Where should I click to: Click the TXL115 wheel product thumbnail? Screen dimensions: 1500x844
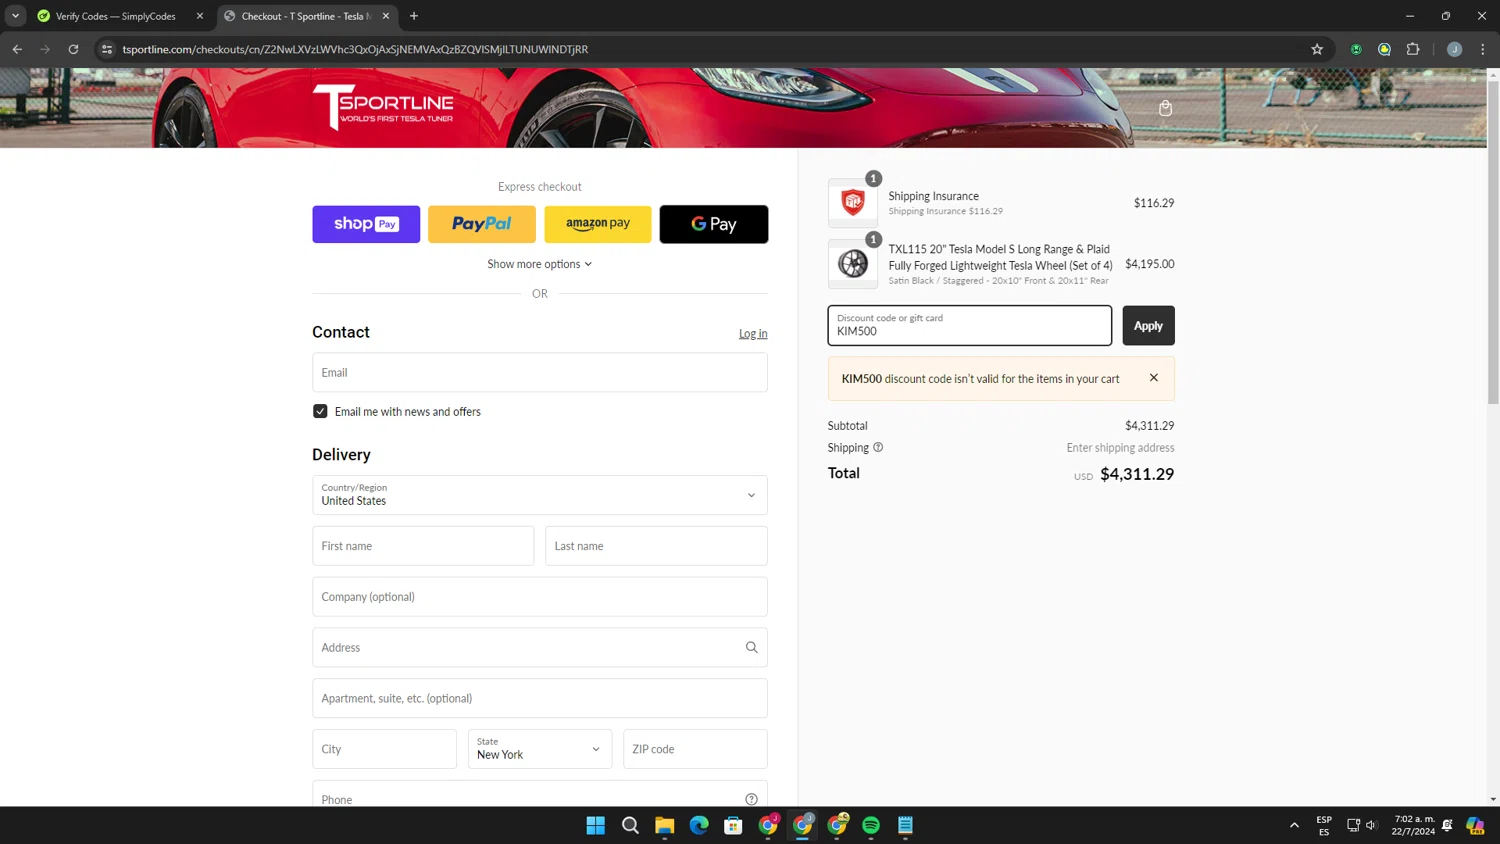click(x=853, y=264)
